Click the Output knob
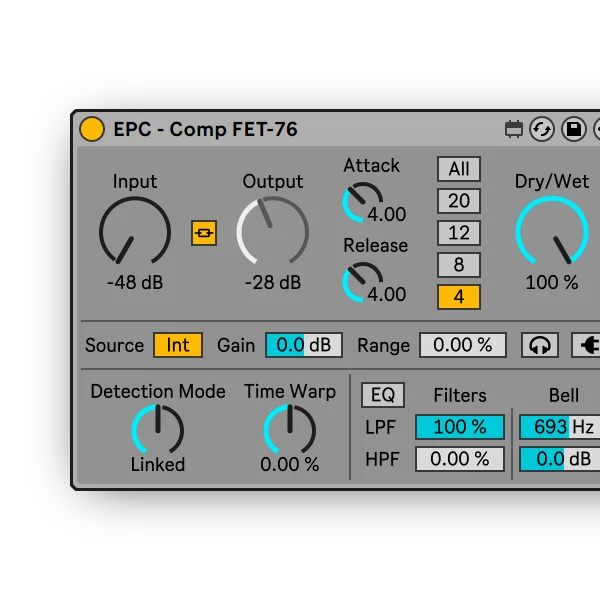 click(x=272, y=231)
